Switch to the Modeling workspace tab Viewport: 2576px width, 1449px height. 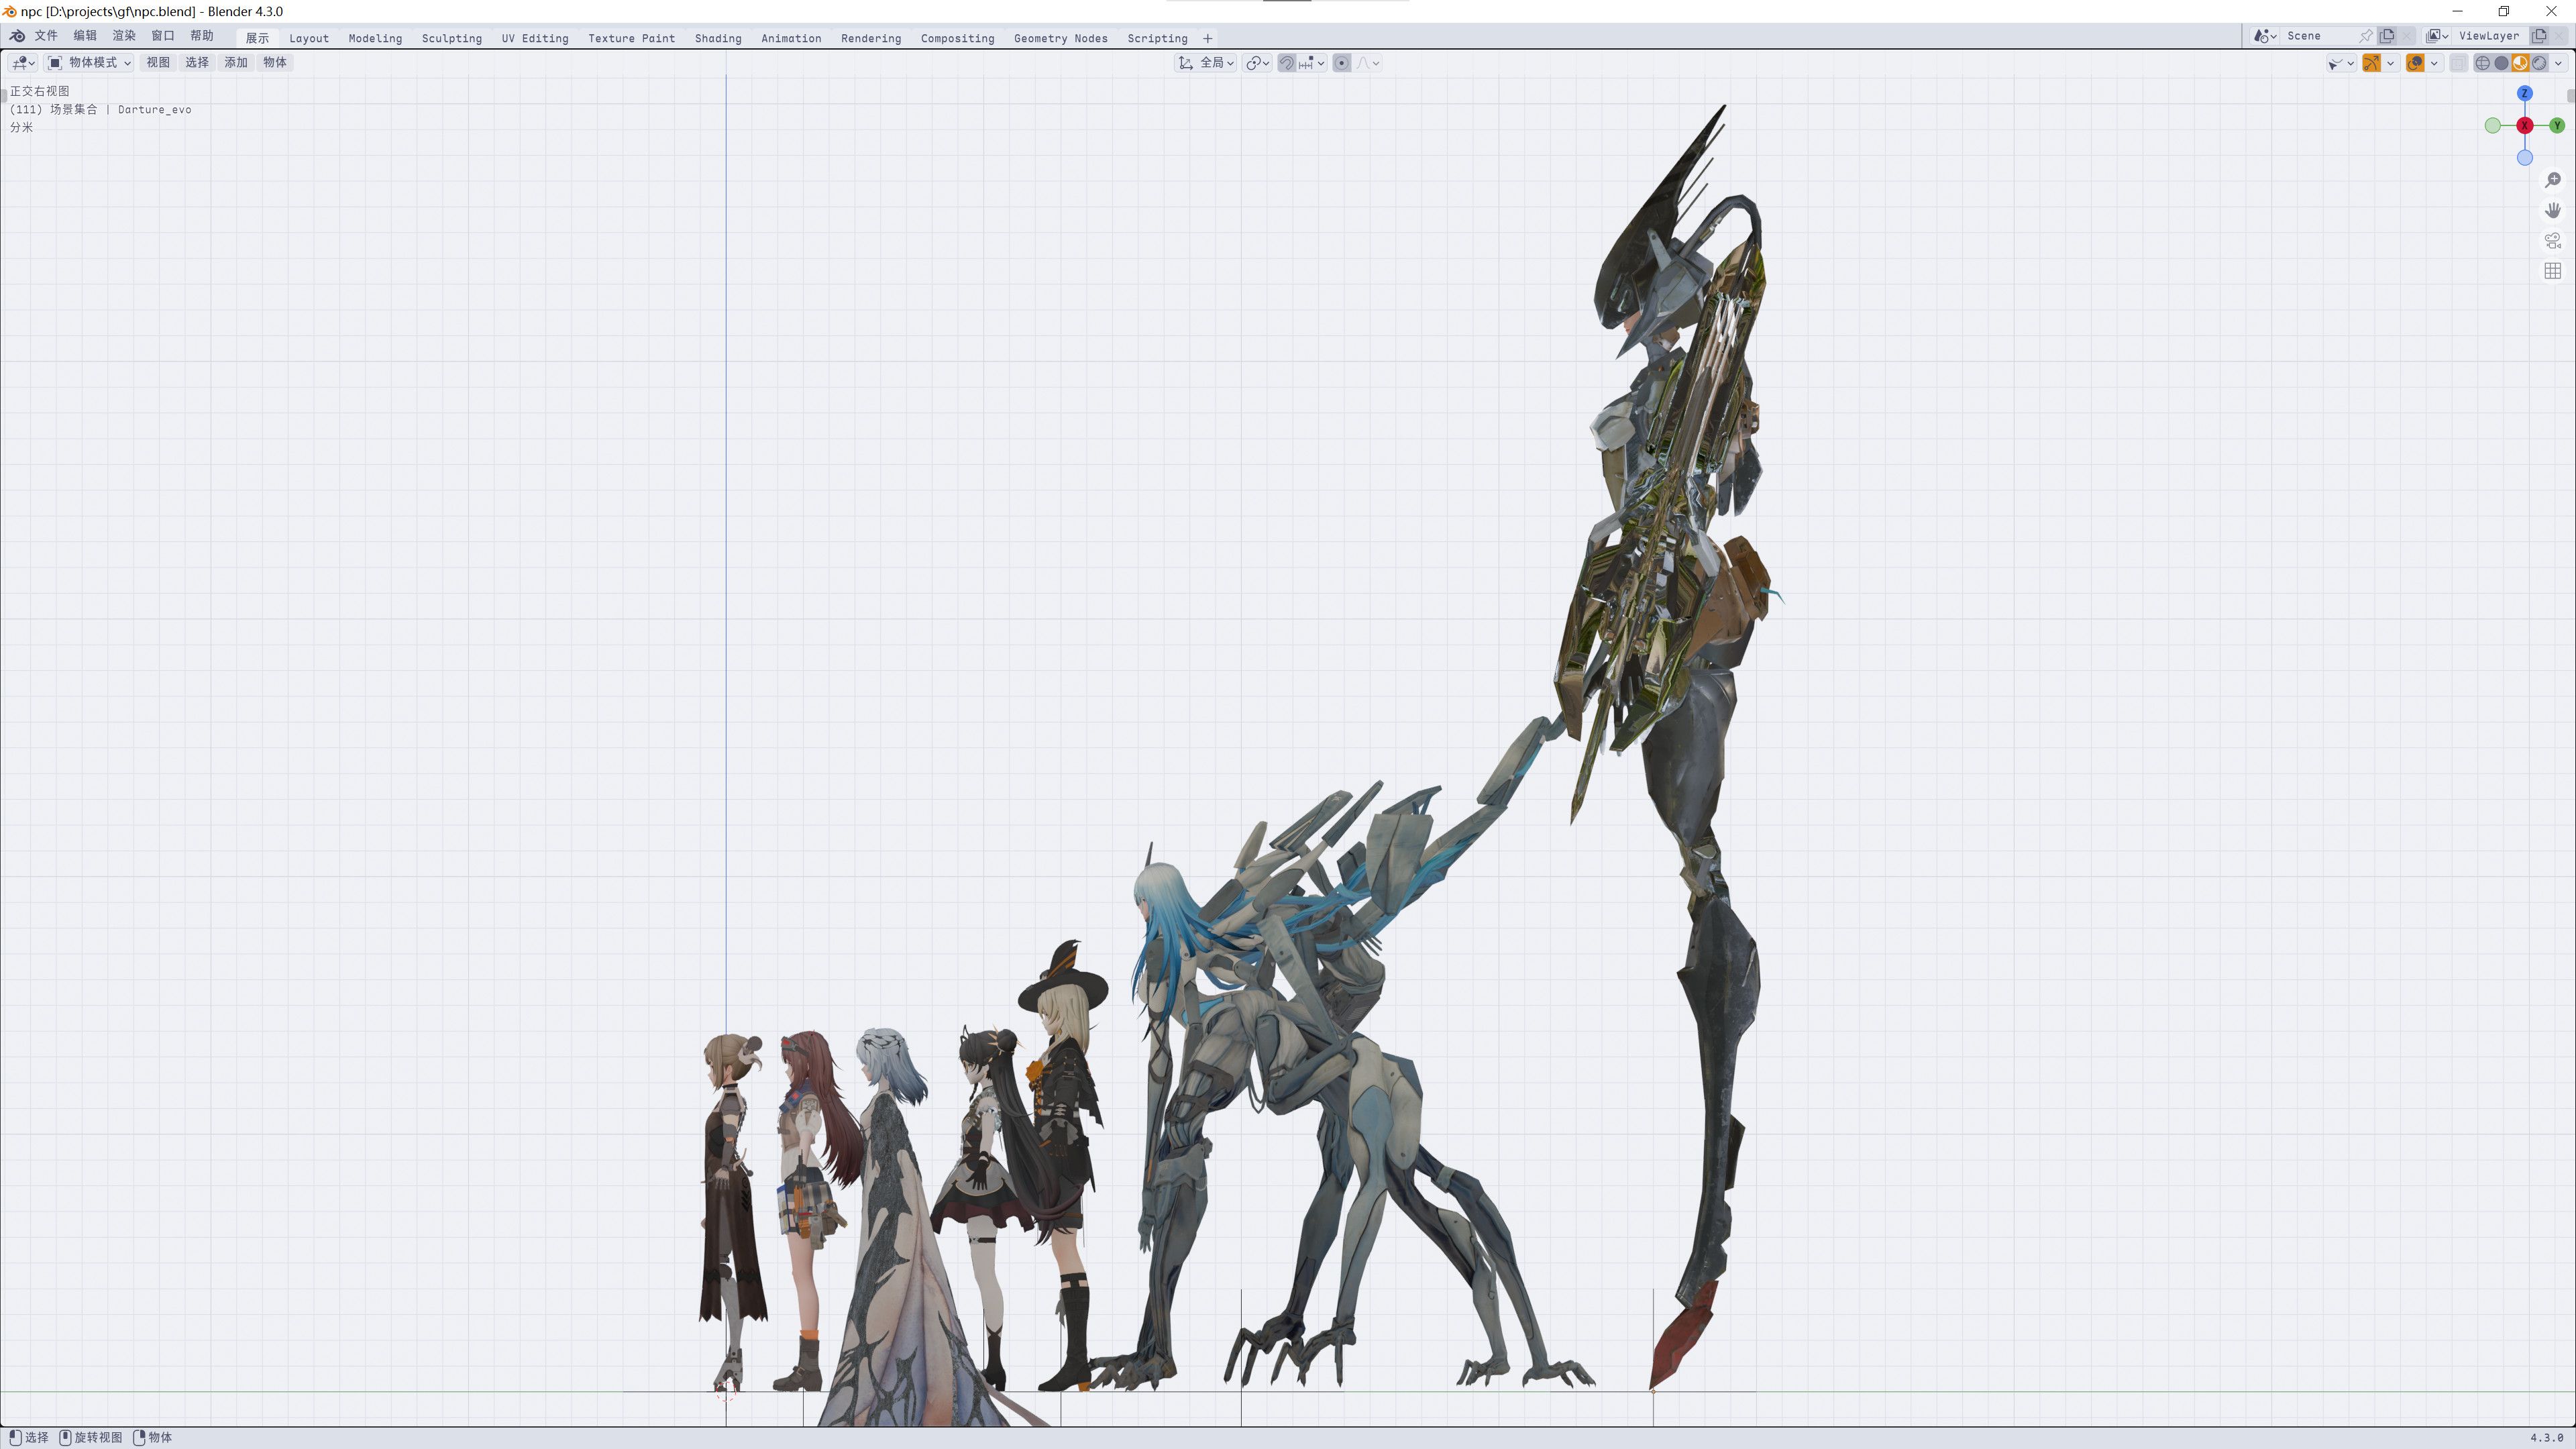[x=375, y=38]
